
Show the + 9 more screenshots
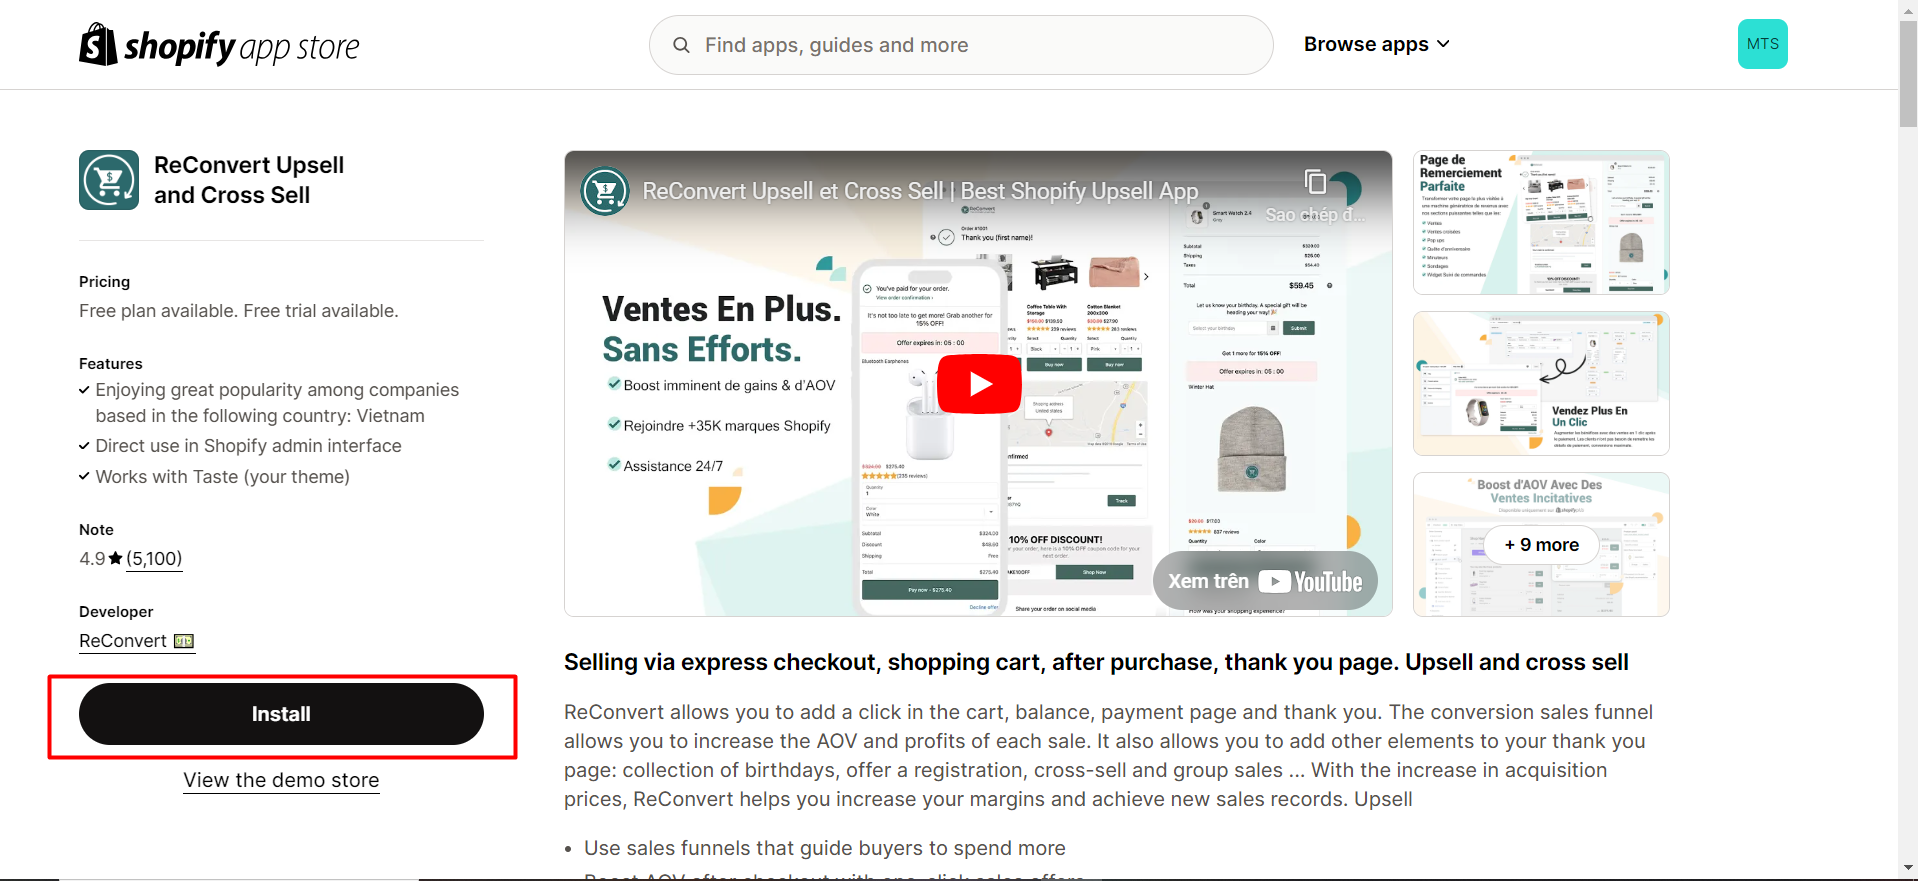click(1541, 545)
